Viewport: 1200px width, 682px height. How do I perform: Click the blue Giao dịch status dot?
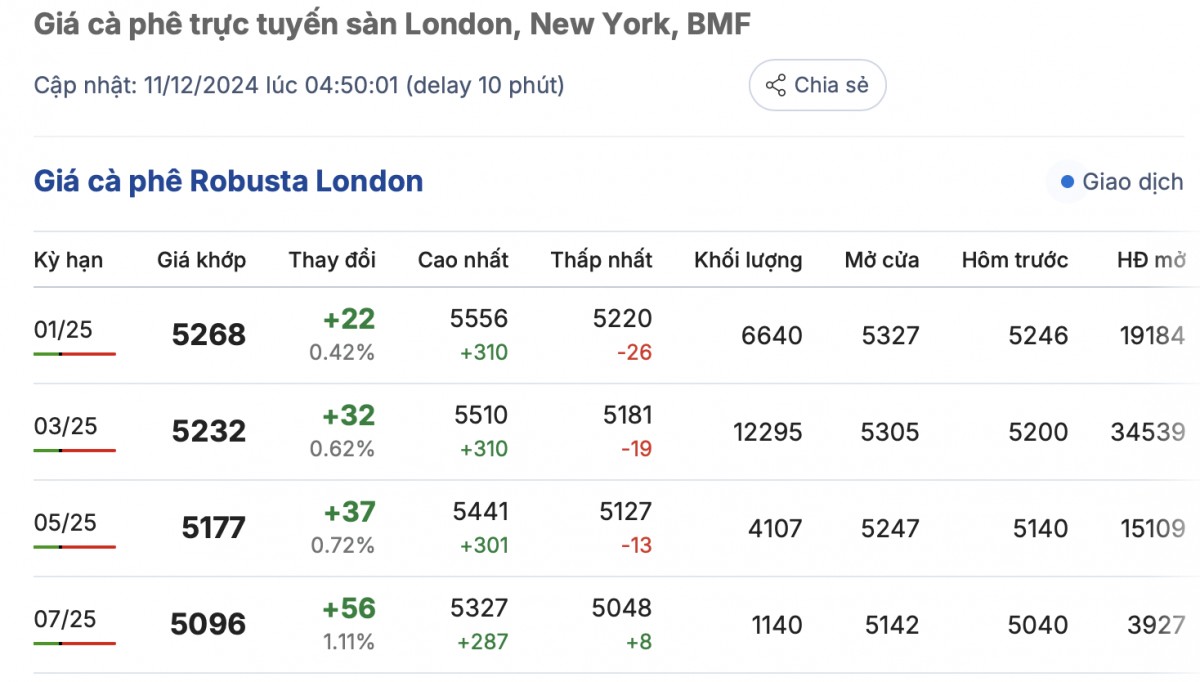point(1066,182)
